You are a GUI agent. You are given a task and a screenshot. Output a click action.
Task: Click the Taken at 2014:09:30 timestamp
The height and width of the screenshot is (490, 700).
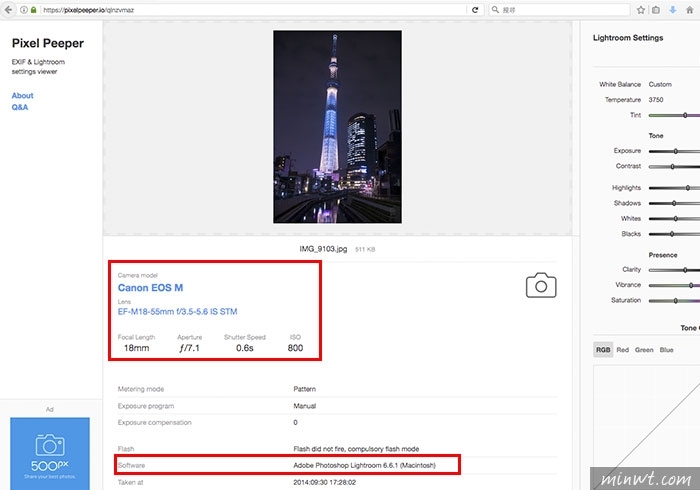(325, 482)
